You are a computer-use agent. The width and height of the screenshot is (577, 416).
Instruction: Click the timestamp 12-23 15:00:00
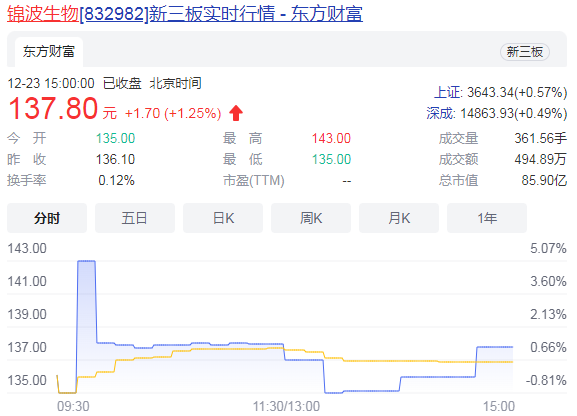point(51,83)
